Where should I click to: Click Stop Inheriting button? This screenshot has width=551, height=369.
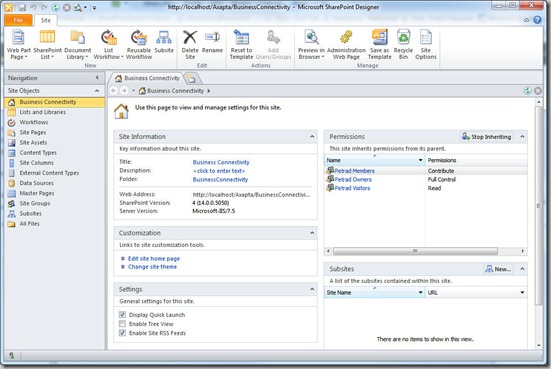coord(487,137)
